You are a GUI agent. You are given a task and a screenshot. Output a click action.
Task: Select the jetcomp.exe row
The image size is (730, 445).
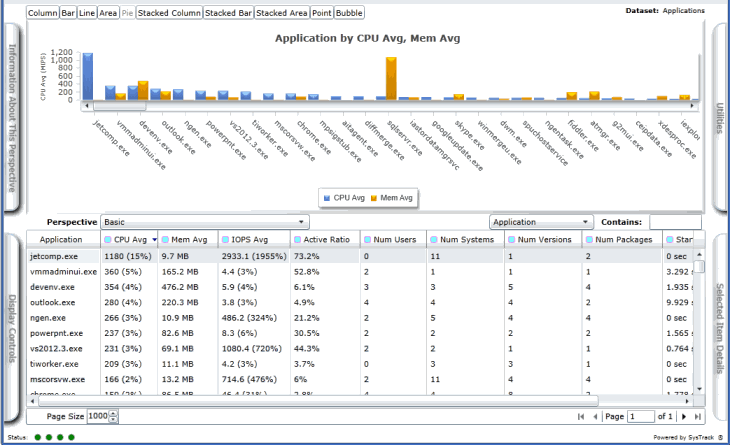pyautogui.click(x=360, y=256)
